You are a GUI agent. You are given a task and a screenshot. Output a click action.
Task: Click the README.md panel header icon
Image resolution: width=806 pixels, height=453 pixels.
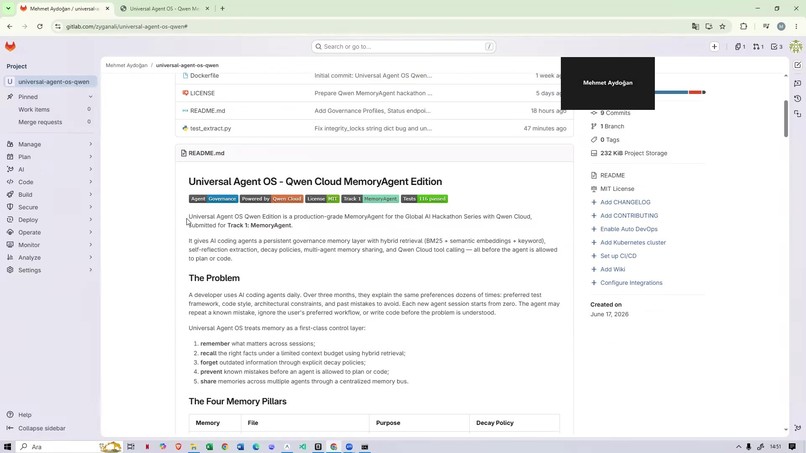[184, 153]
